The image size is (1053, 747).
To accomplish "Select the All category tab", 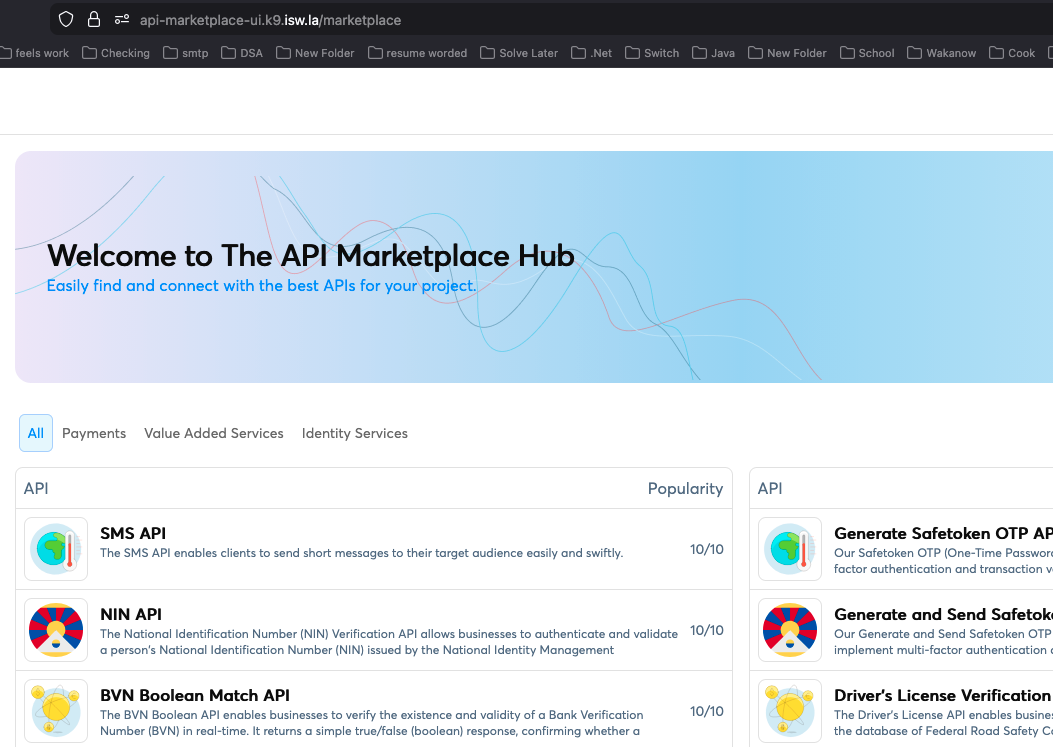I will coord(36,433).
